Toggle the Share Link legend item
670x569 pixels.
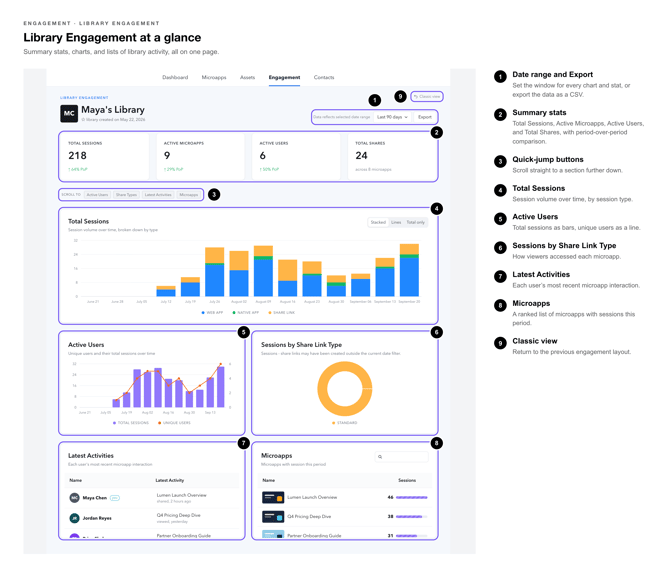tap(282, 313)
